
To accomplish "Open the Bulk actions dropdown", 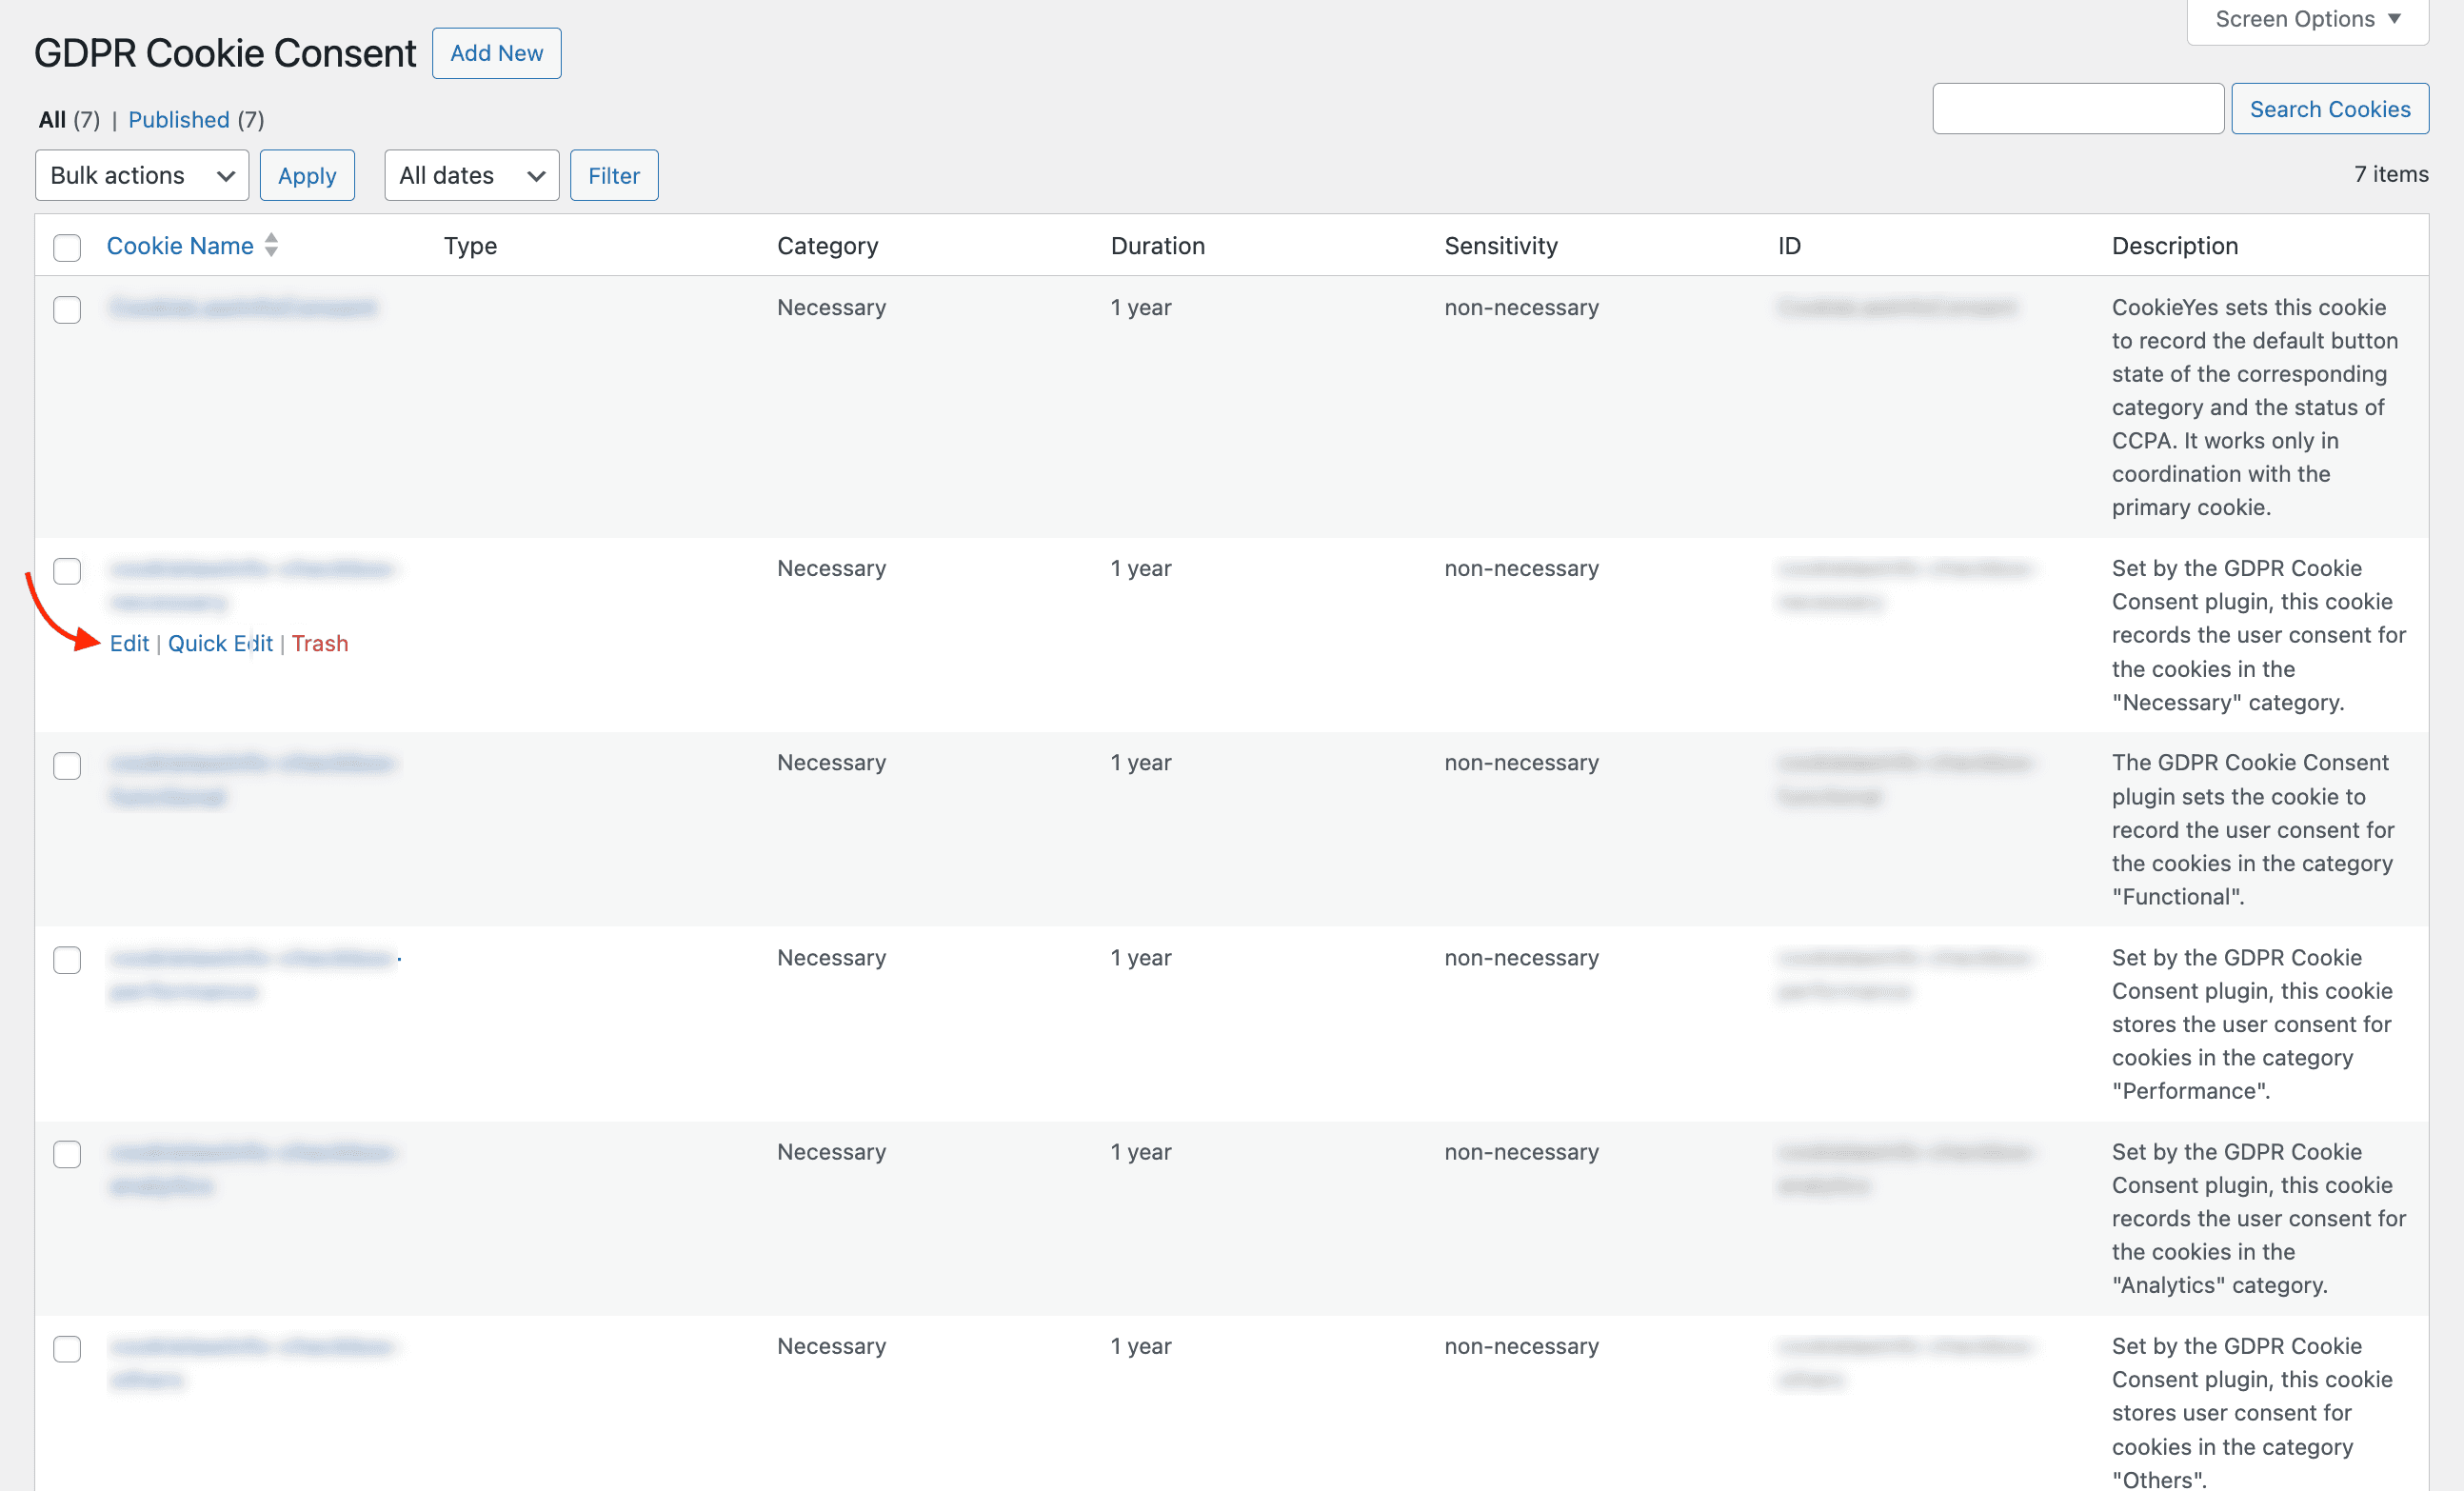I will coord(142,175).
